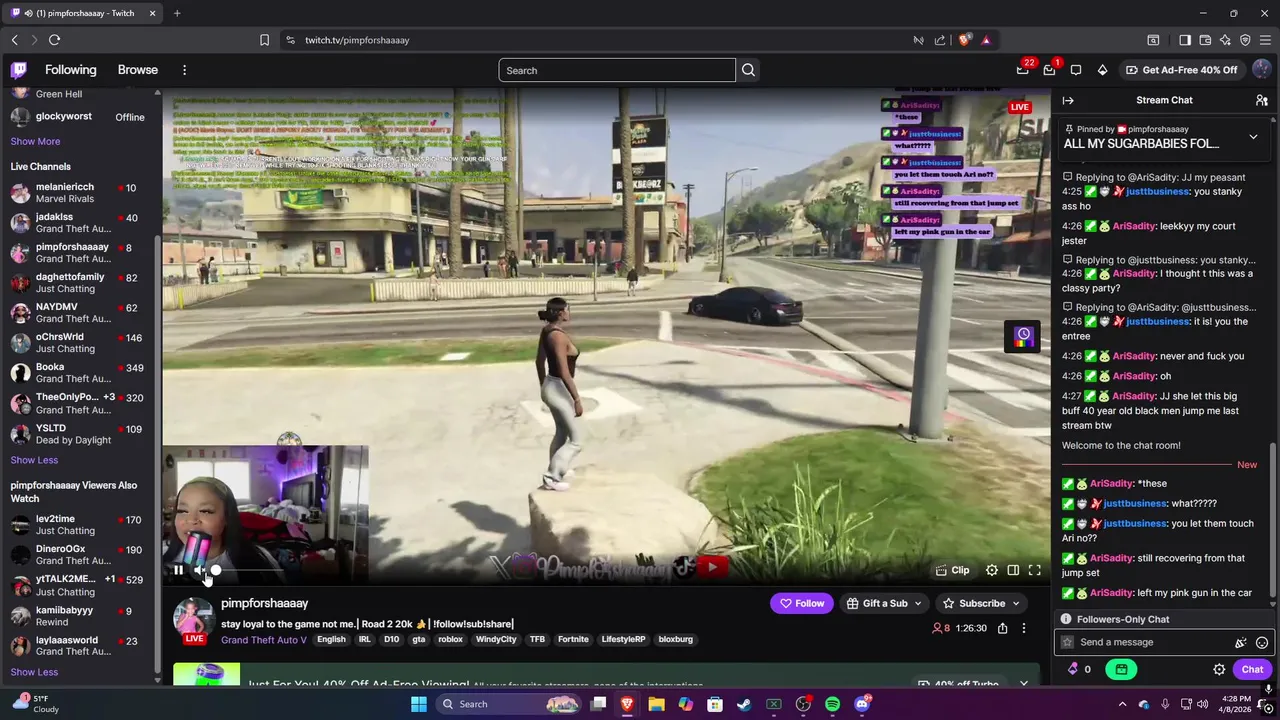Open the Browse tab
Viewport: 1280px width, 720px height.
coord(138,70)
